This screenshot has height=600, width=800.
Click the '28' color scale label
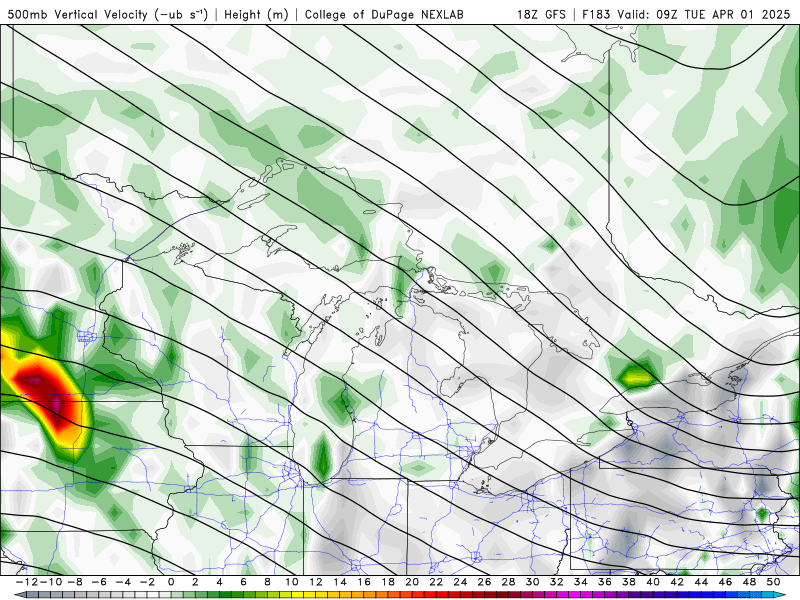pos(508,582)
